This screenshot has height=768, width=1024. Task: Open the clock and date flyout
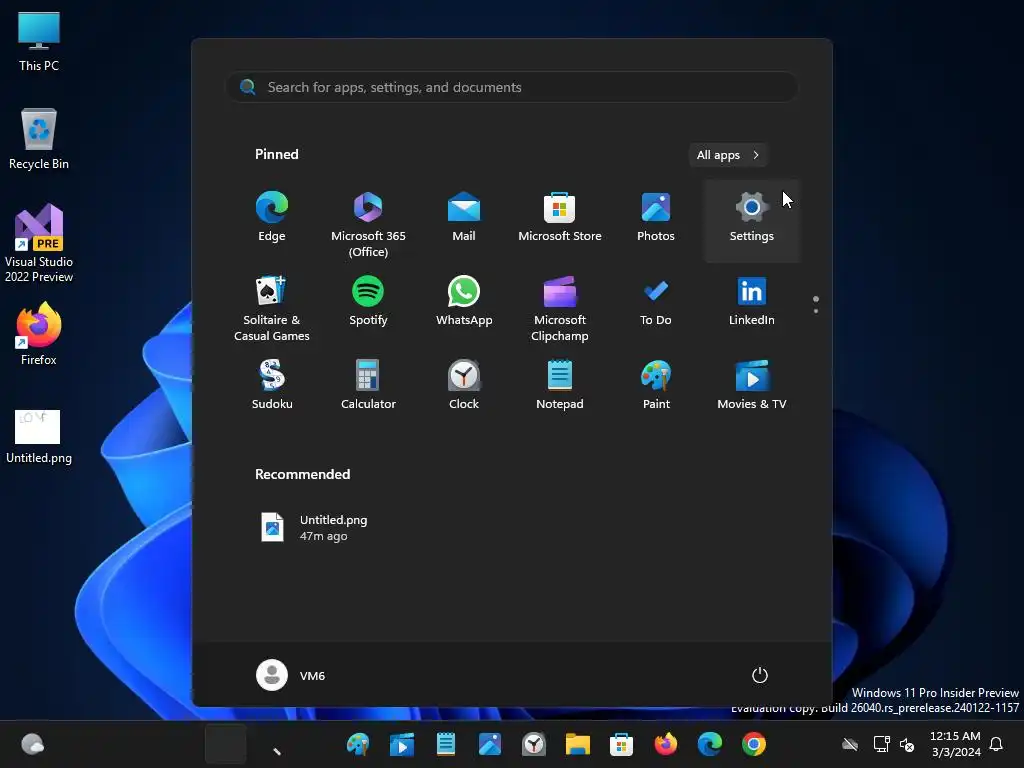pyautogui.click(x=955, y=744)
